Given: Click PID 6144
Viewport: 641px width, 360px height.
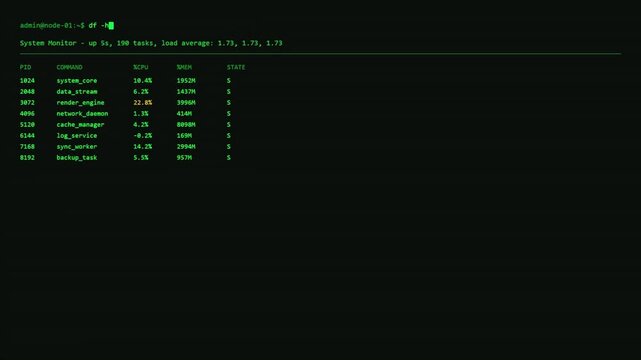Looking at the screenshot, I should coord(27,136).
